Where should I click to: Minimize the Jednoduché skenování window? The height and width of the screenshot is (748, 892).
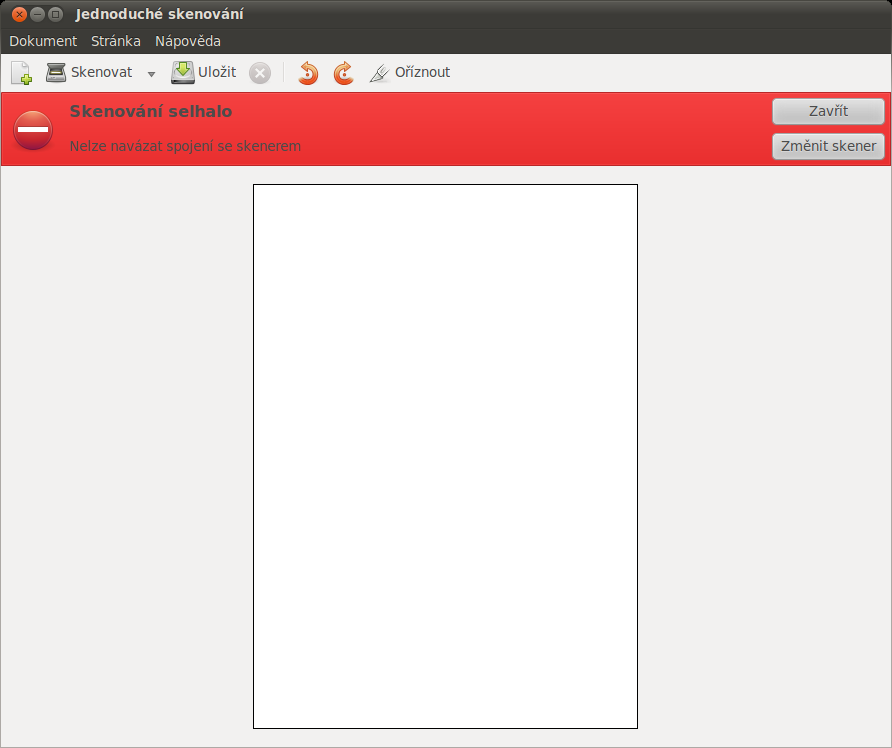[x=38, y=14]
